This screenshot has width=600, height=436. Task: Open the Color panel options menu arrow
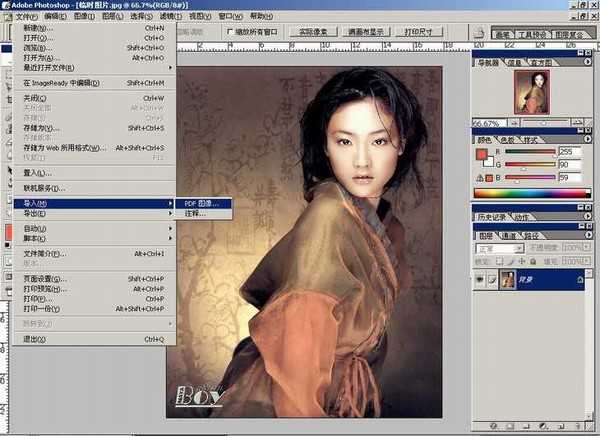(x=590, y=141)
